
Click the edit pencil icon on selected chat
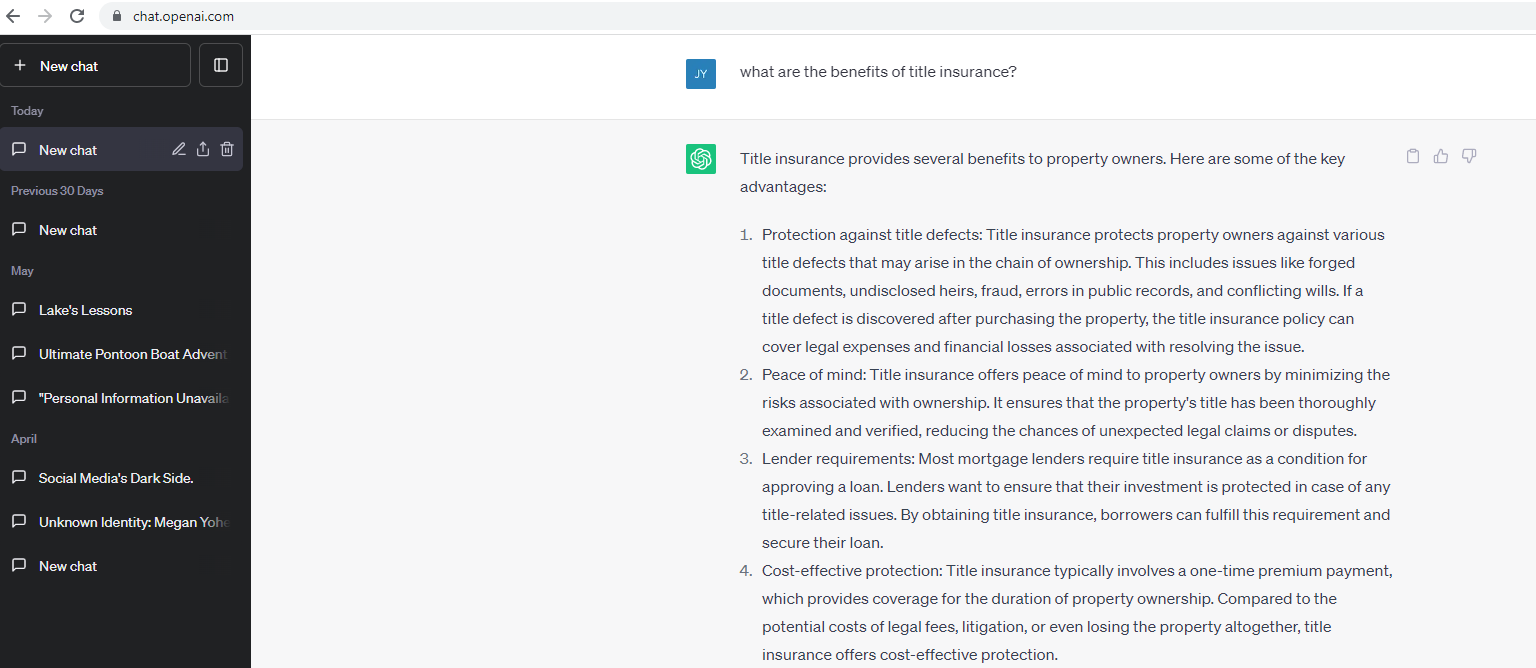[179, 150]
